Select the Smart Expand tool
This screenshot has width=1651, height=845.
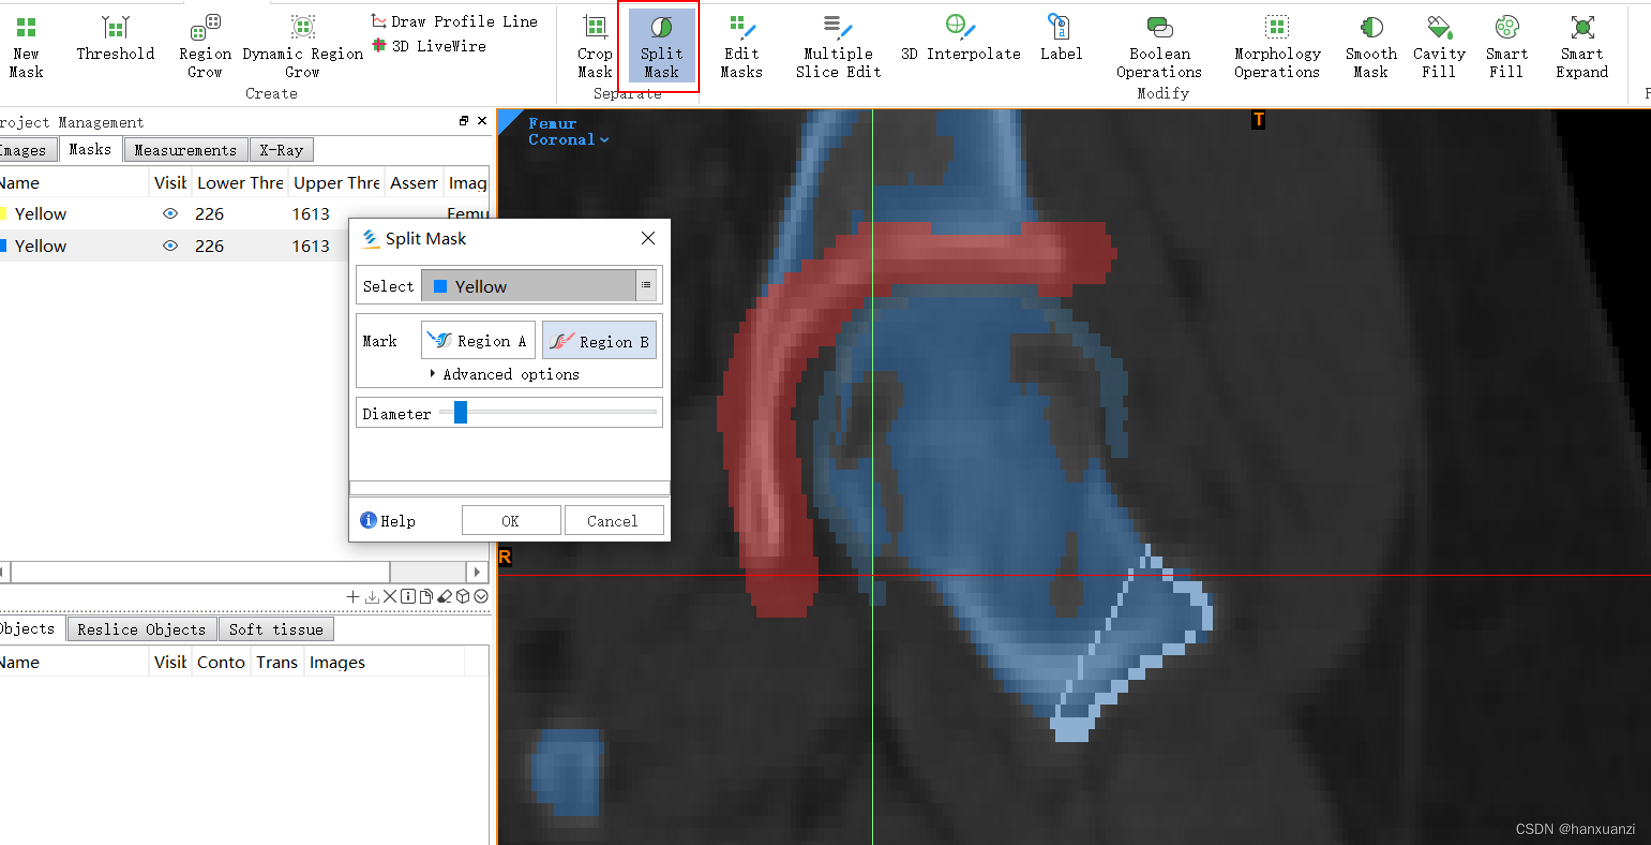(1582, 46)
